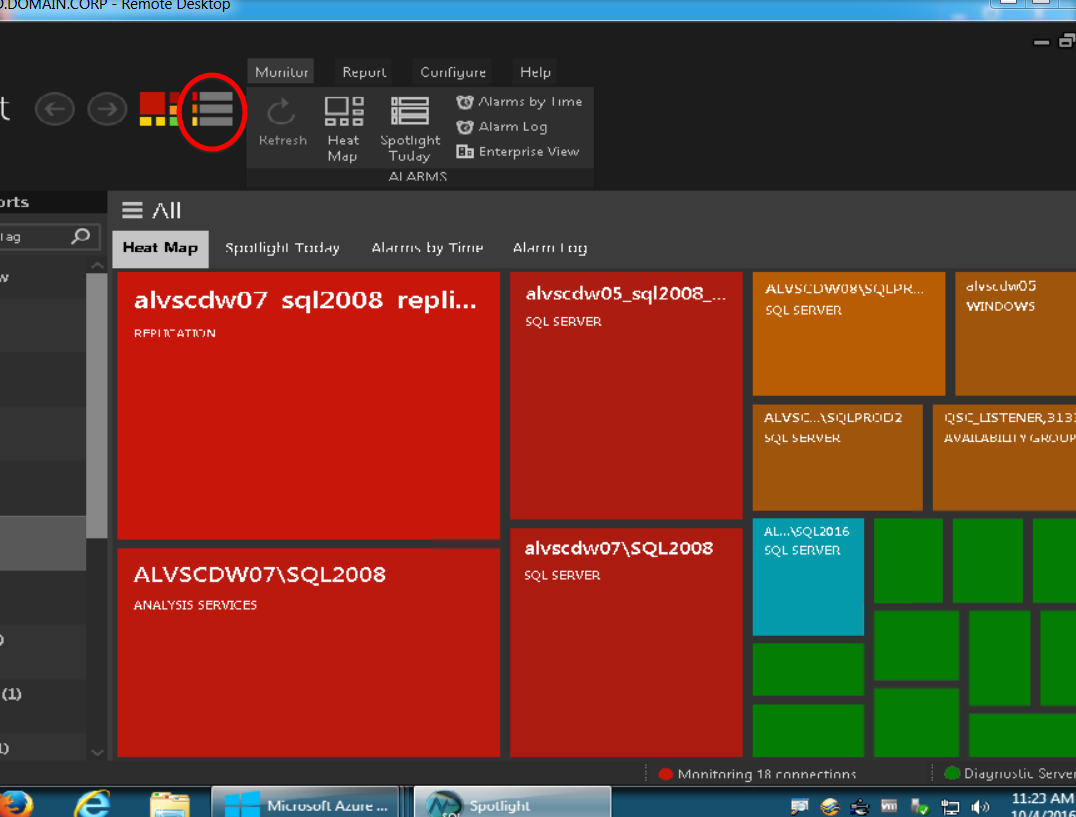Click the forward navigation arrow
This screenshot has height=817, width=1076.
tap(107, 109)
